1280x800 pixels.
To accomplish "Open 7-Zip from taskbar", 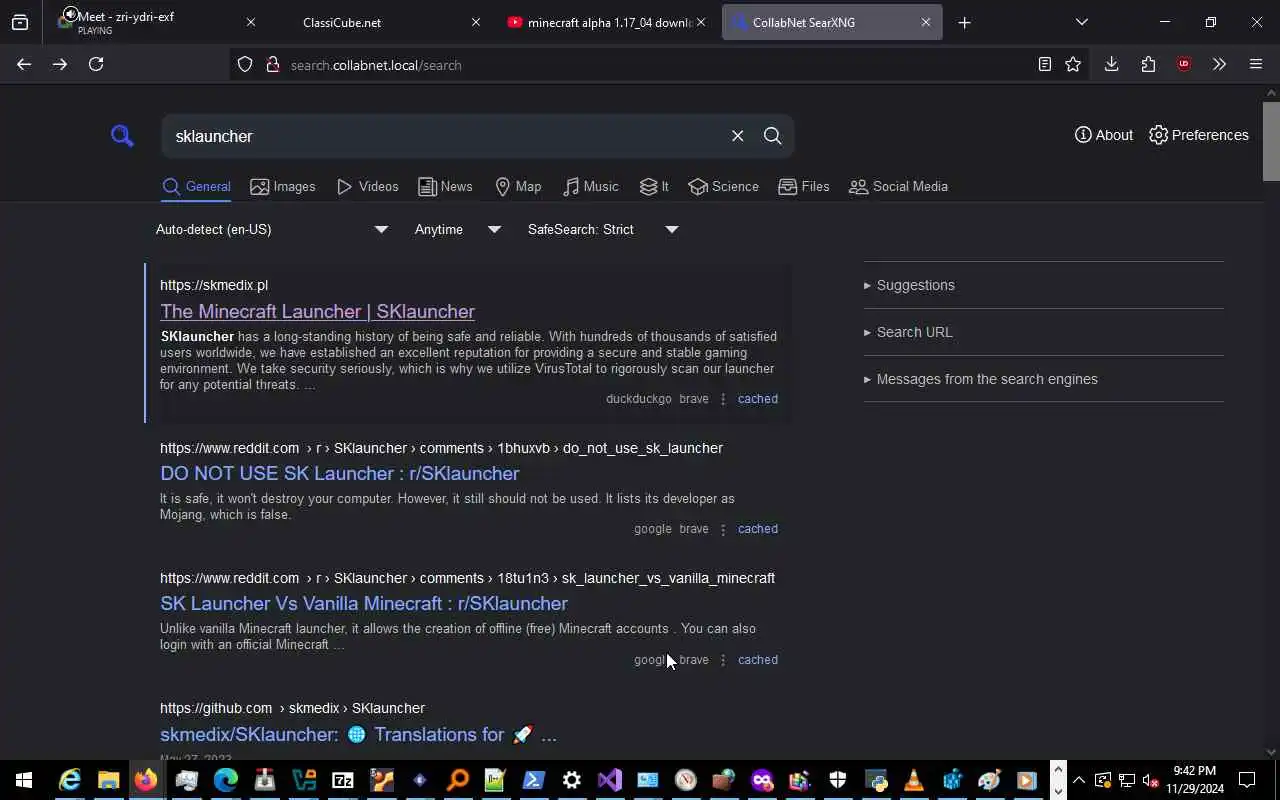I will point(343,780).
